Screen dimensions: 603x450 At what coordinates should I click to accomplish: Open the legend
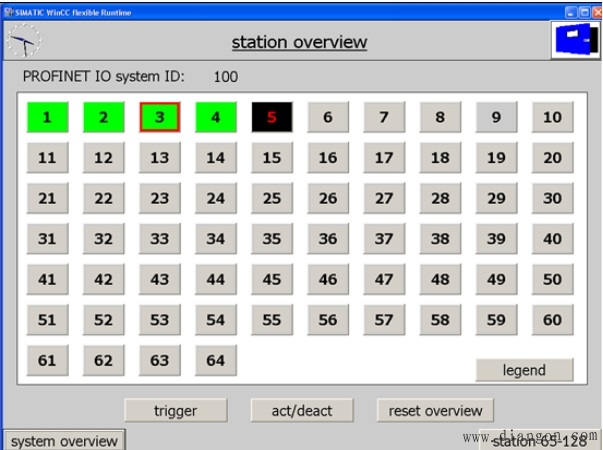(x=525, y=370)
